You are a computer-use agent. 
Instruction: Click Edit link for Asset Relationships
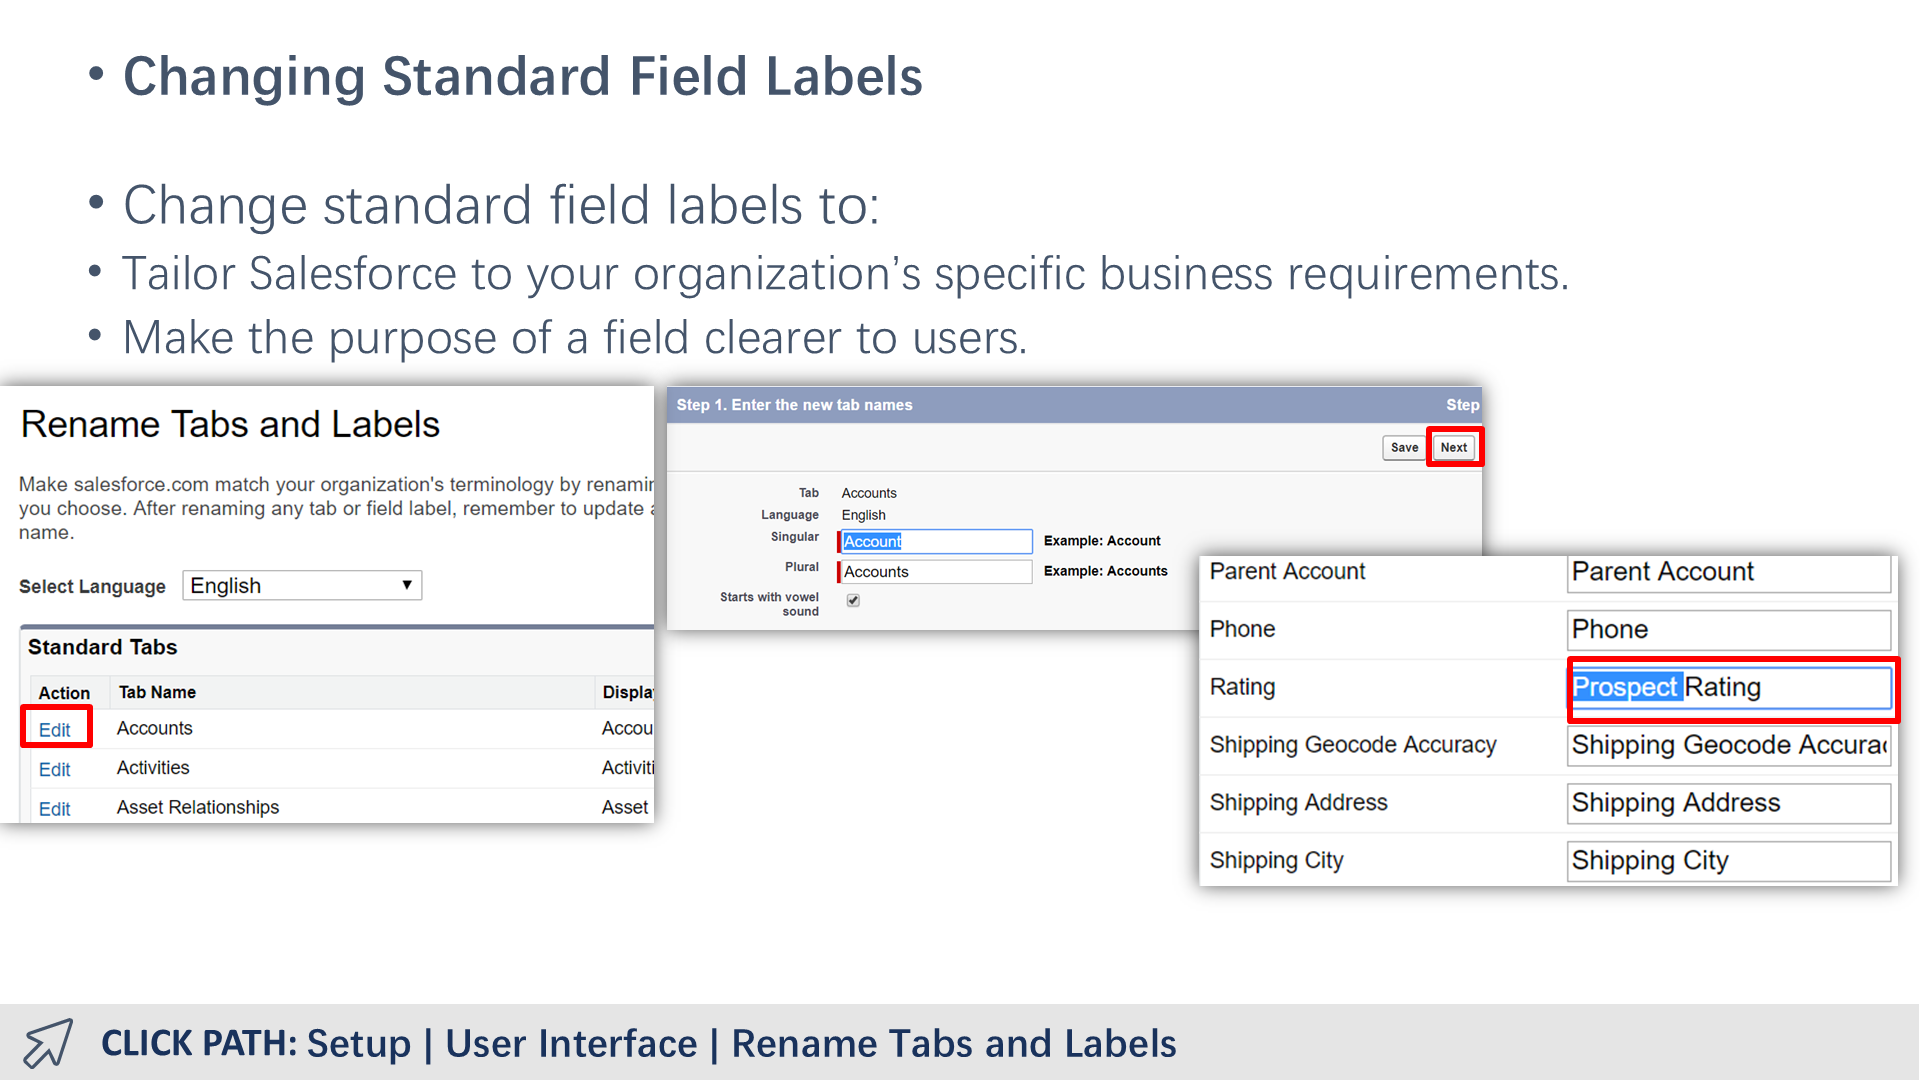(55, 808)
